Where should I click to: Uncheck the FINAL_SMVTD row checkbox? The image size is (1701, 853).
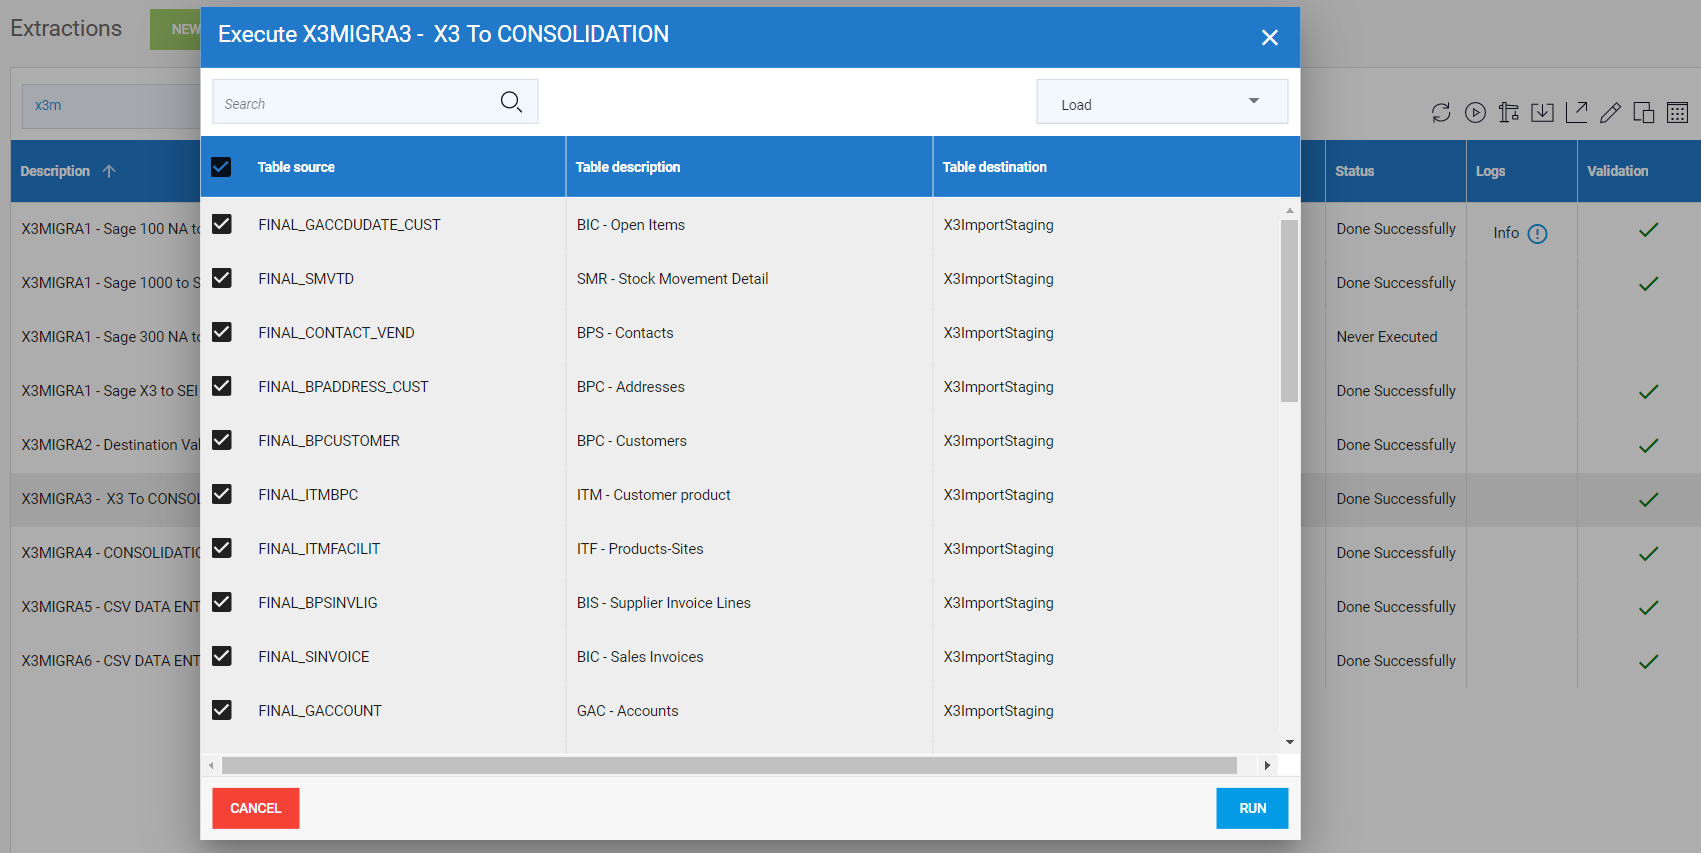point(222,278)
